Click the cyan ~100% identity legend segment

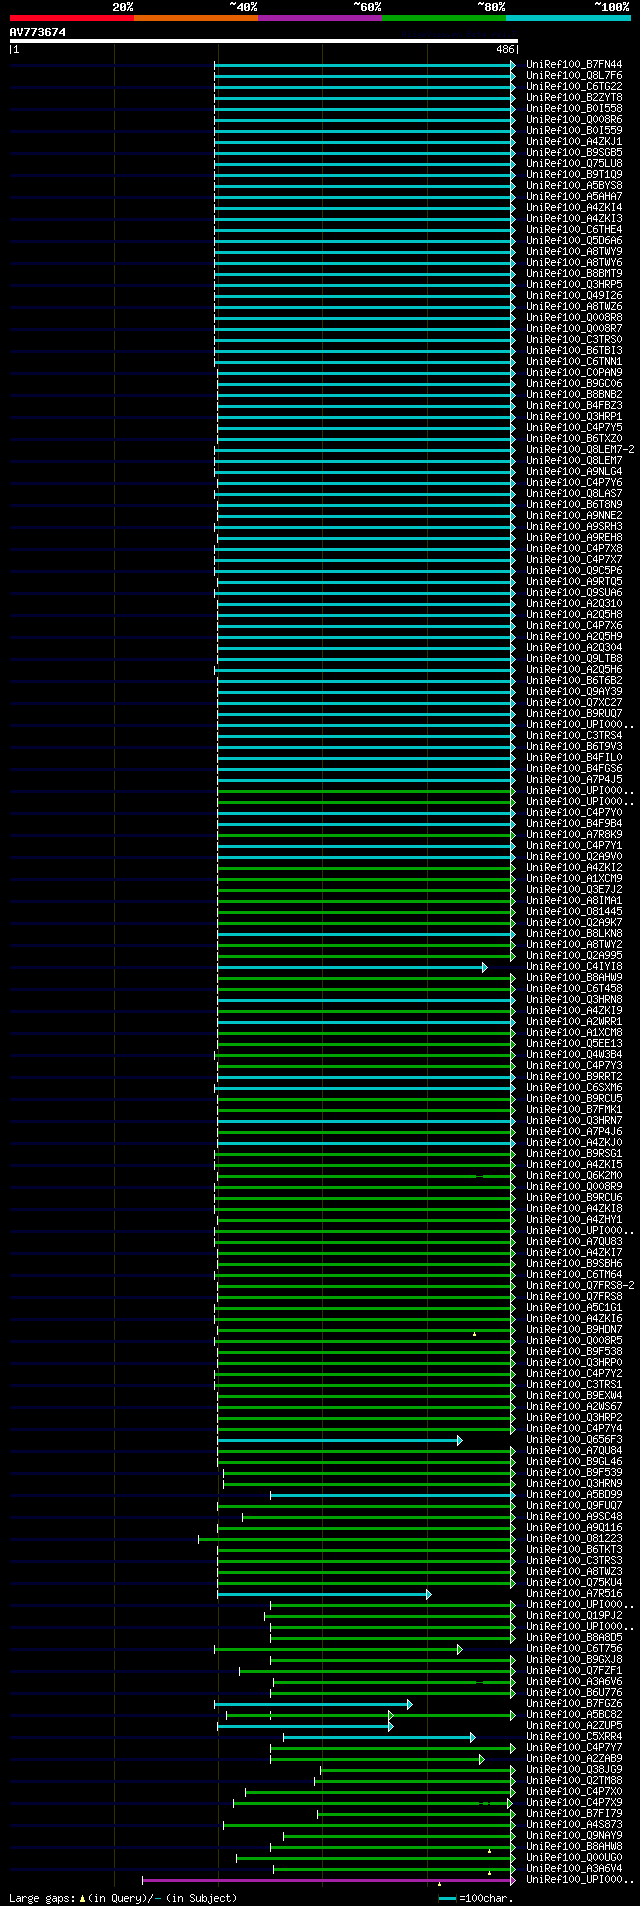[568, 18]
